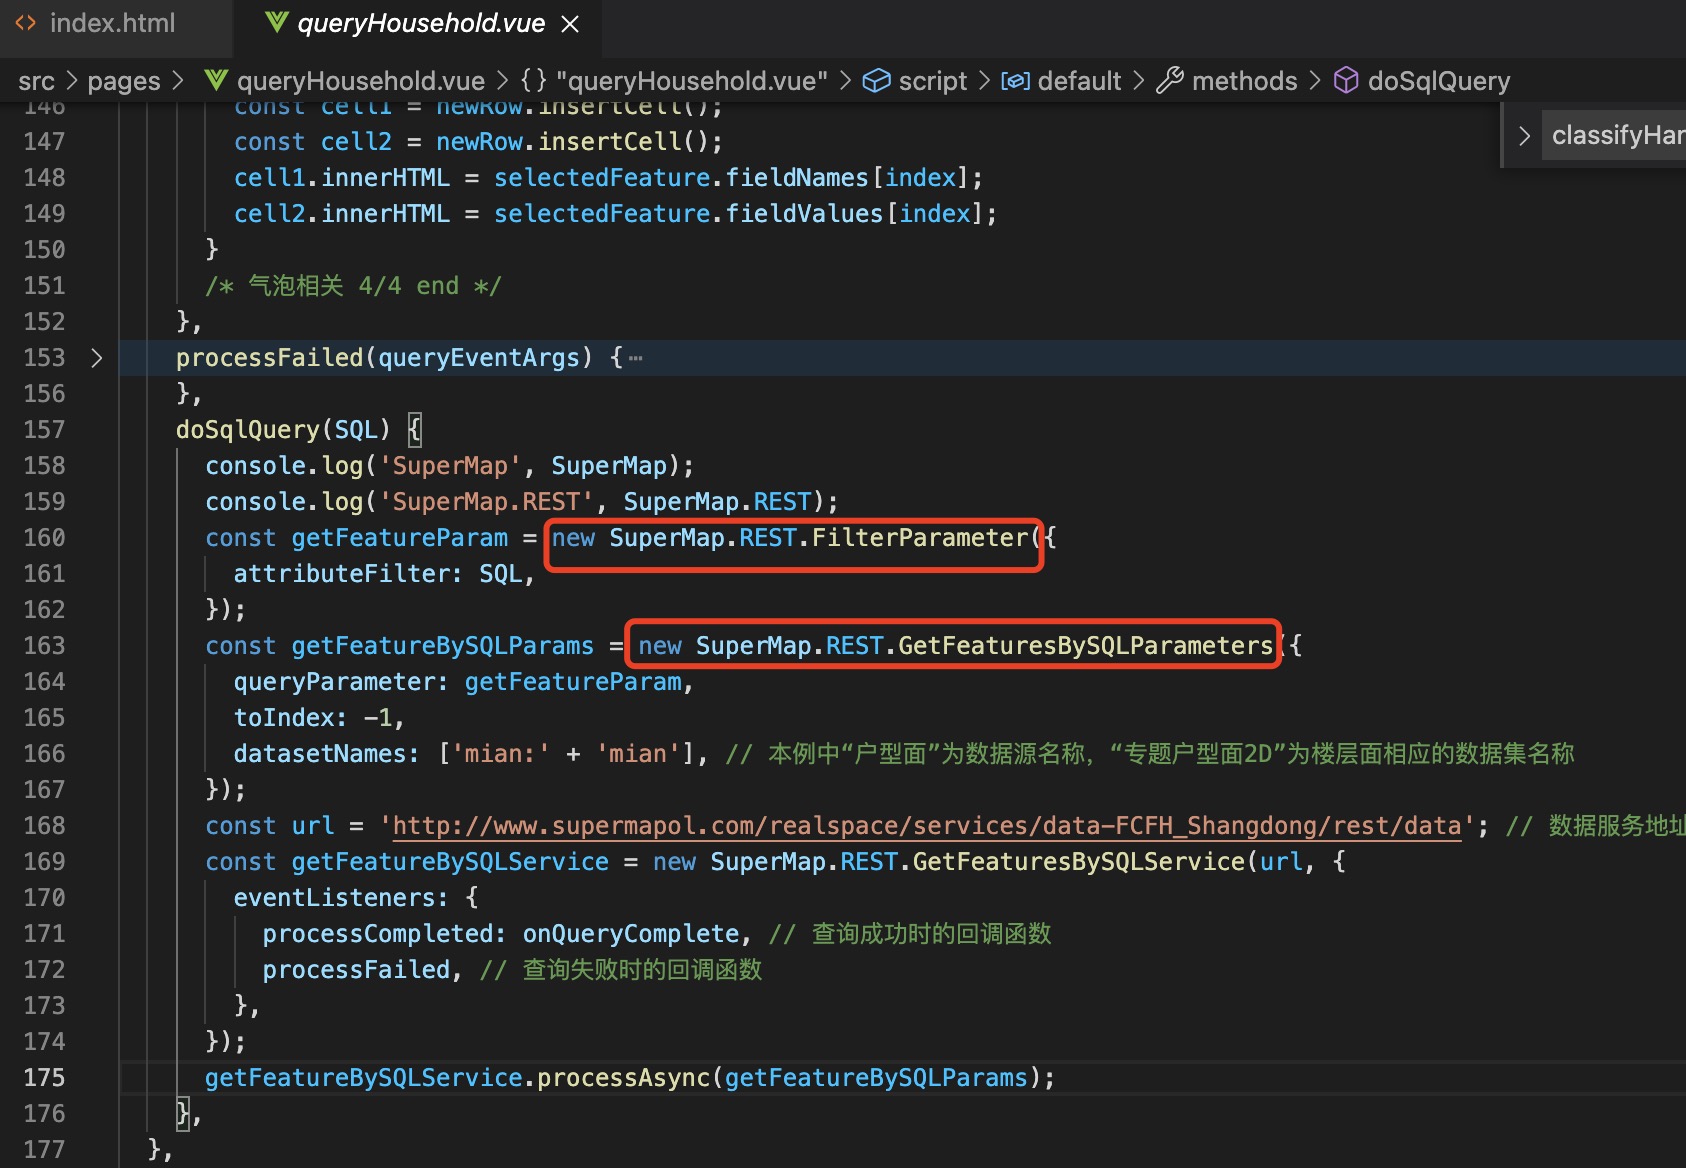Click the doSqlQuery(SQL) method name
The image size is (1686, 1168).
283,430
